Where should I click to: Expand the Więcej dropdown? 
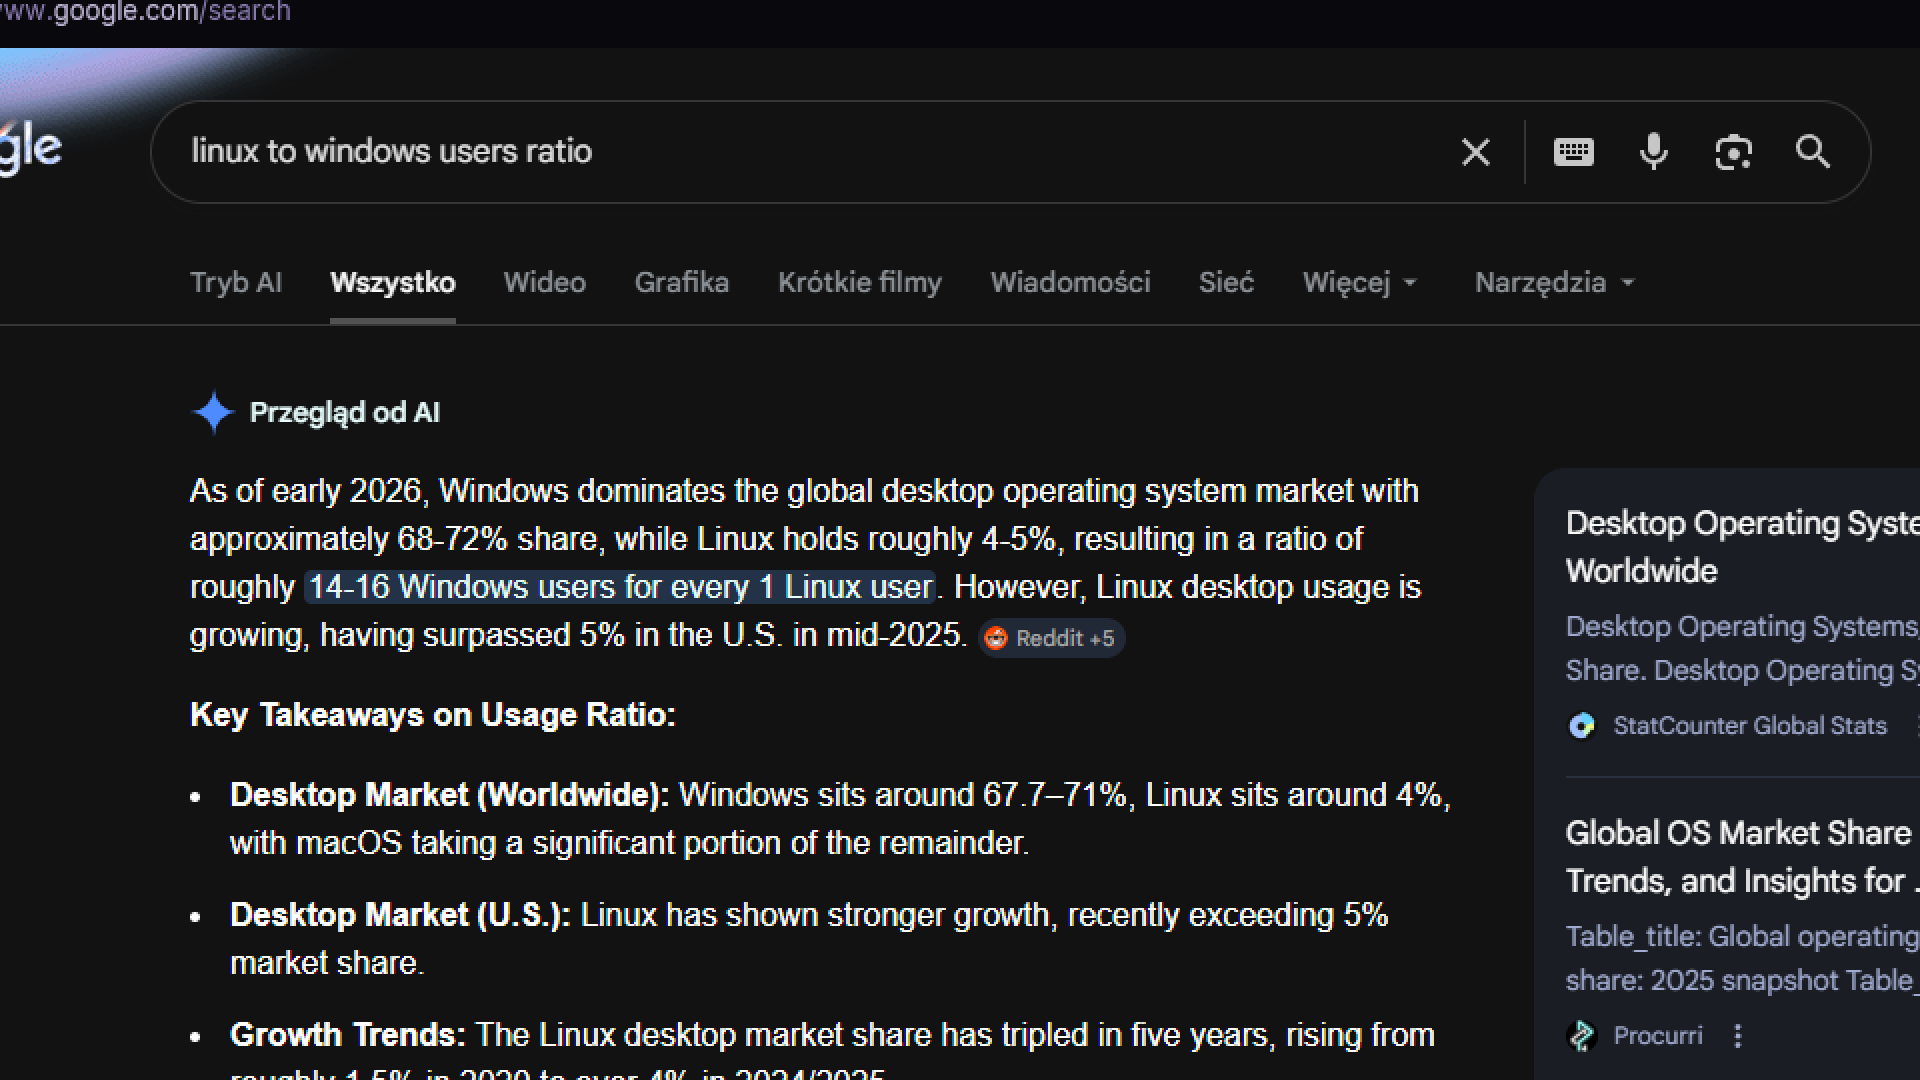click(x=1360, y=283)
